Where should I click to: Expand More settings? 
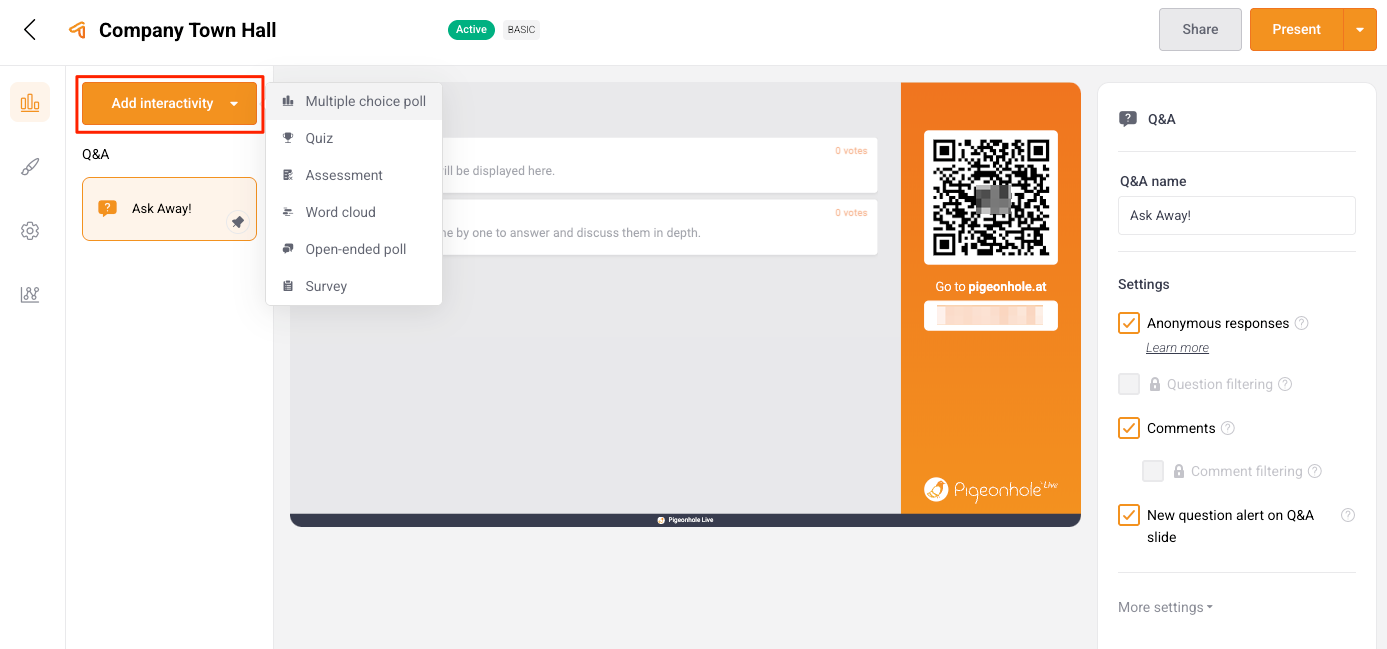1165,607
